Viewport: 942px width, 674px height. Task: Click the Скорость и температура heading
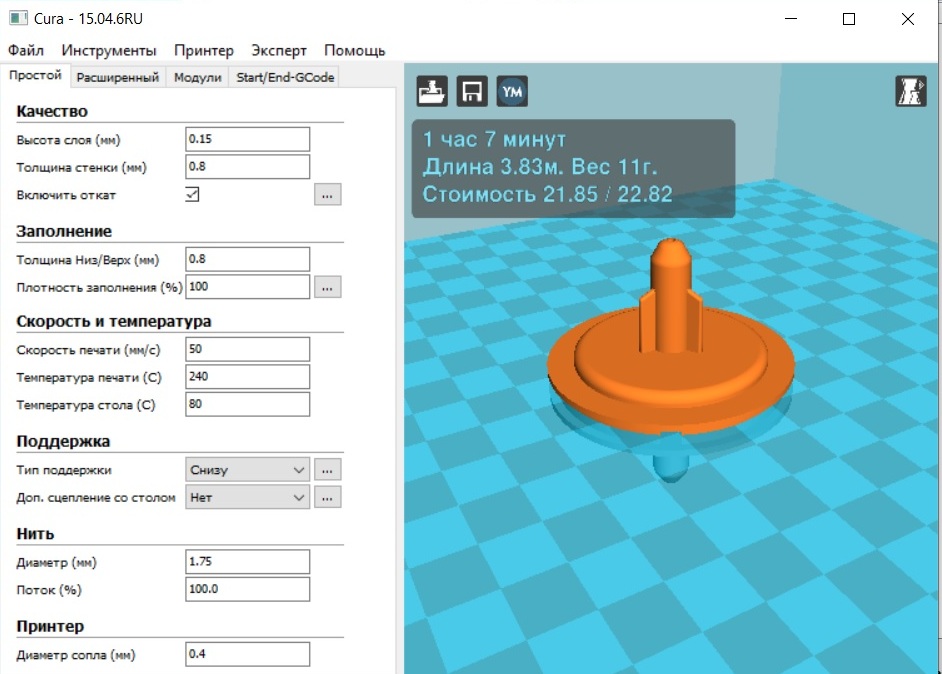click(x=114, y=322)
